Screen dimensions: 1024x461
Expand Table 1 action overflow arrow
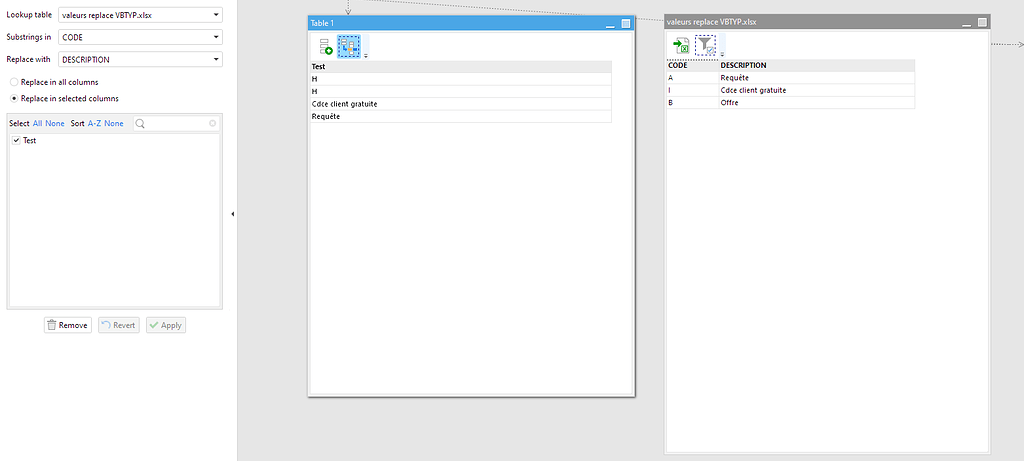[x=366, y=56]
